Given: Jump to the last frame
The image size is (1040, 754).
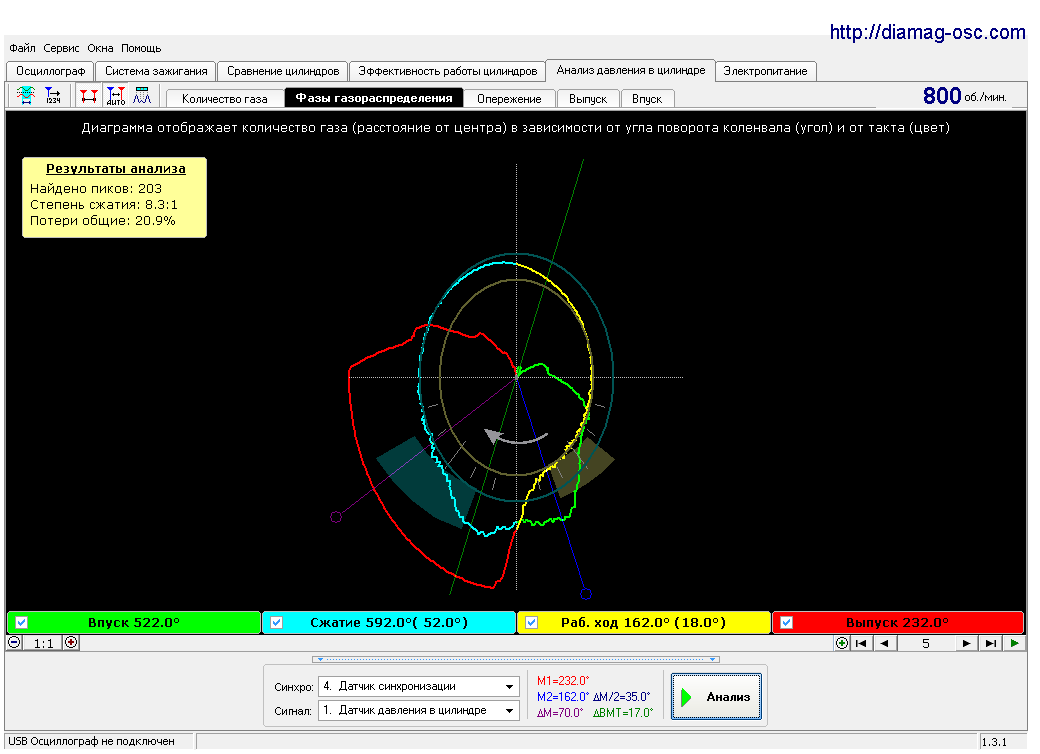Looking at the screenshot, I should pyautogui.click(x=991, y=643).
